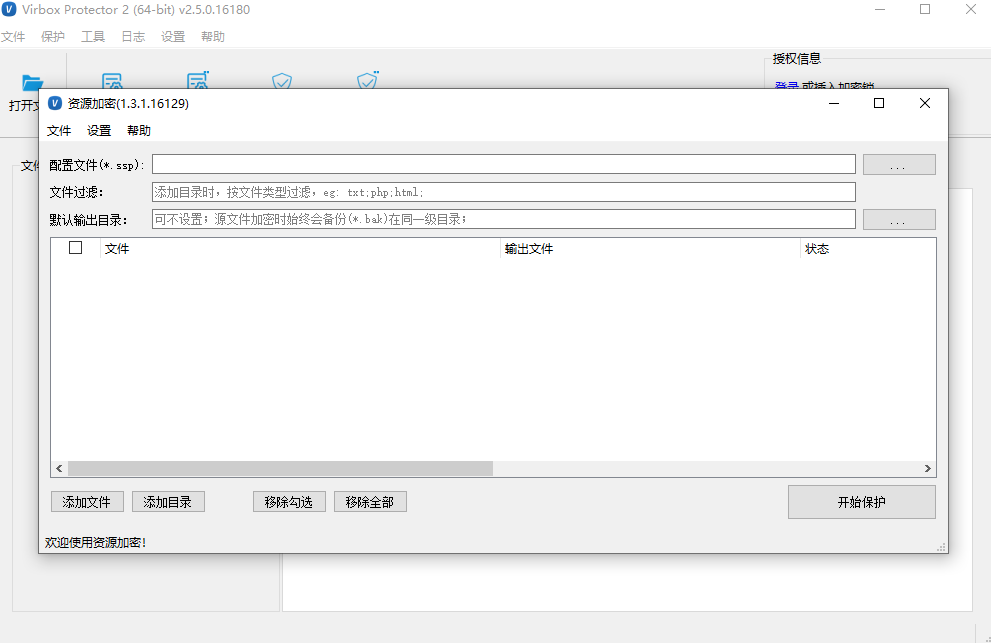Click the 移除全部 button
The image size is (991, 643).
(370, 502)
